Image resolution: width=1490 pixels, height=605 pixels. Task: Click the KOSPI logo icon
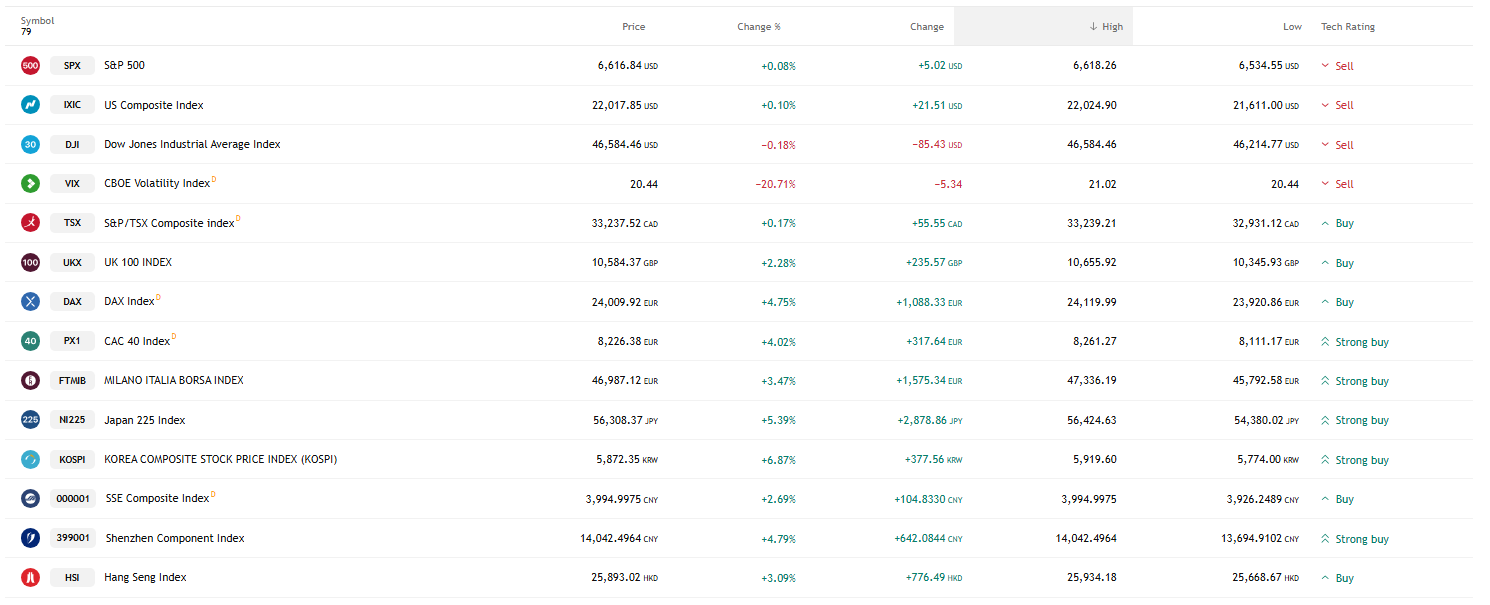(x=30, y=460)
